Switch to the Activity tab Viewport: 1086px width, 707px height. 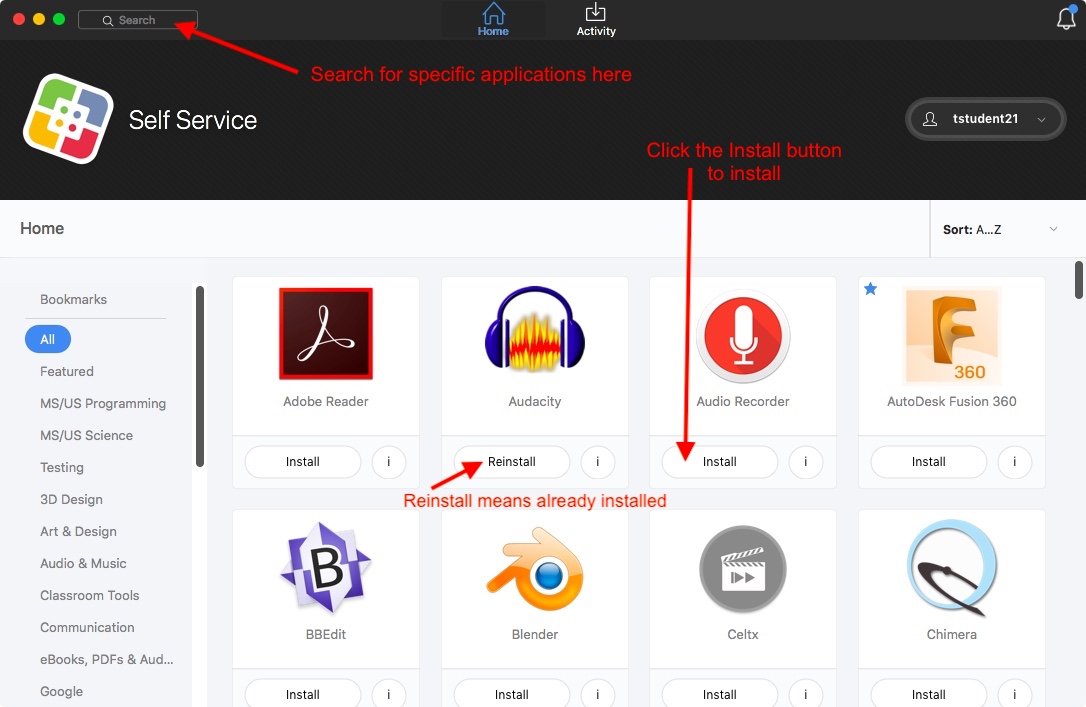tap(596, 19)
